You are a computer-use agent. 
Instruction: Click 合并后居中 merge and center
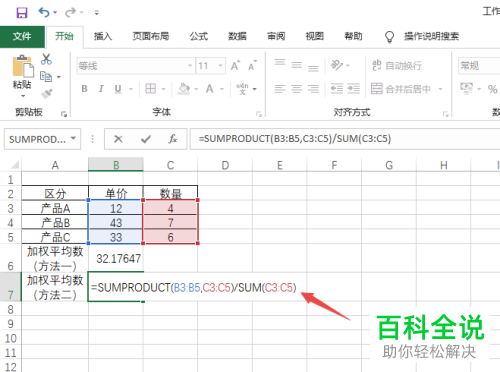click(x=401, y=89)
